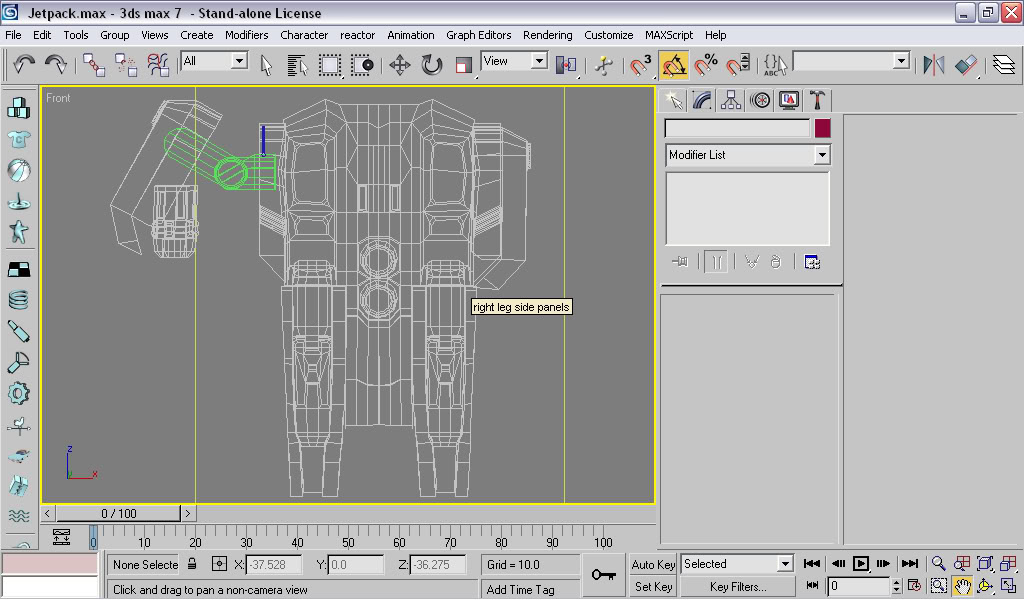Click the Redo arrow icon
Image resolution: width=1024 pixels, height=600 pixels.
point(56,65)
